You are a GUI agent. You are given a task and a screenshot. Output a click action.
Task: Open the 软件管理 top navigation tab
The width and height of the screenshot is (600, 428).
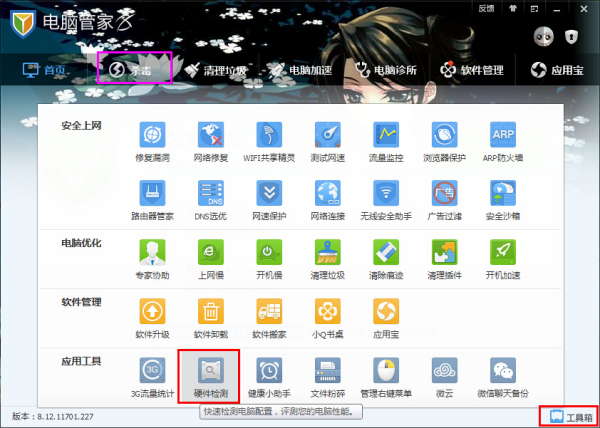pyautogui.click(x=471, y=70)
